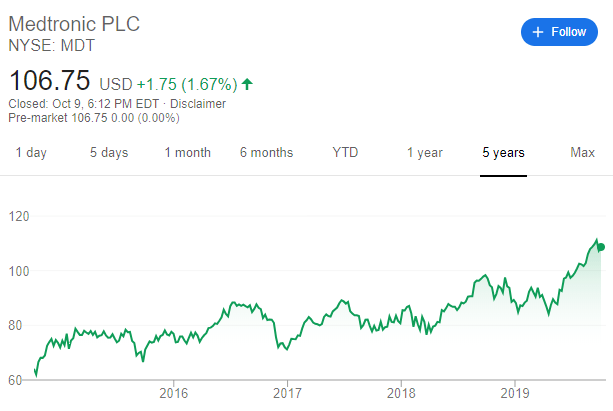Click the Pre-market 106.75 line
This screenshot has width=613, height=411.
94,118
